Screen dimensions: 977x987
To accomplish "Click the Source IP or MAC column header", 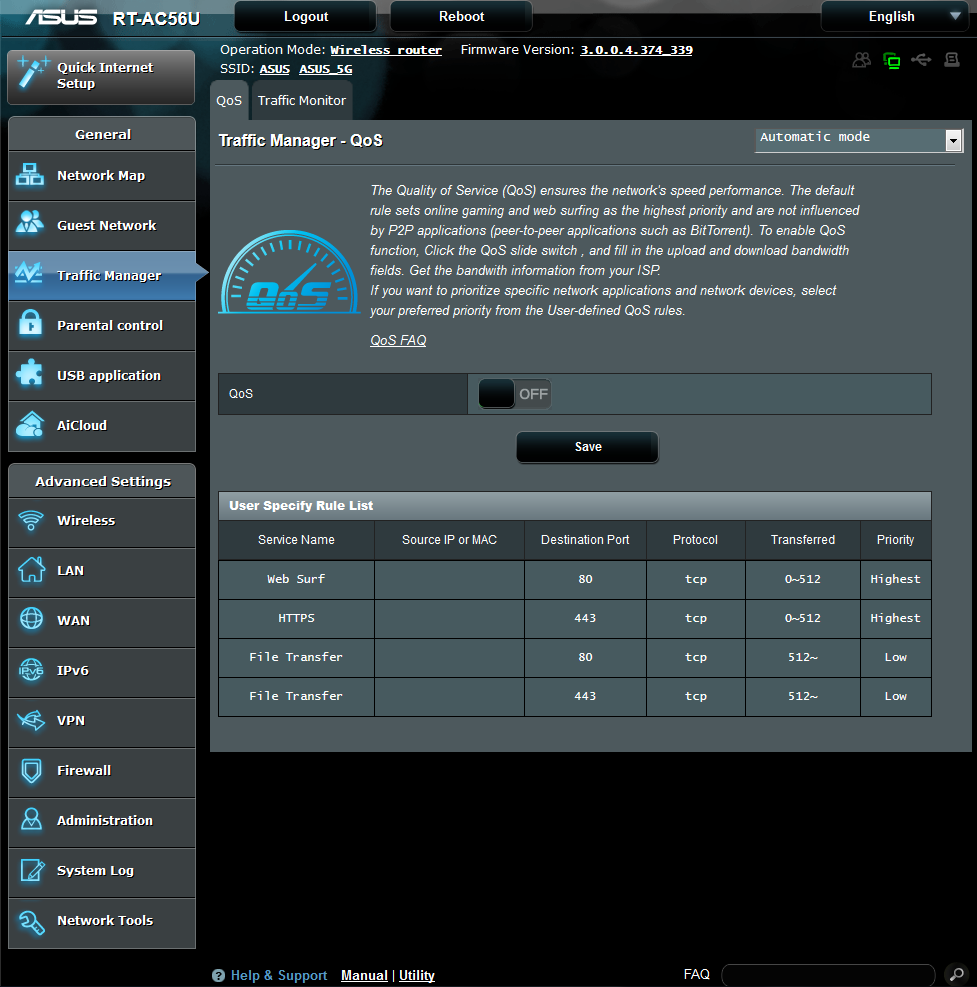I will click(449, 540).
